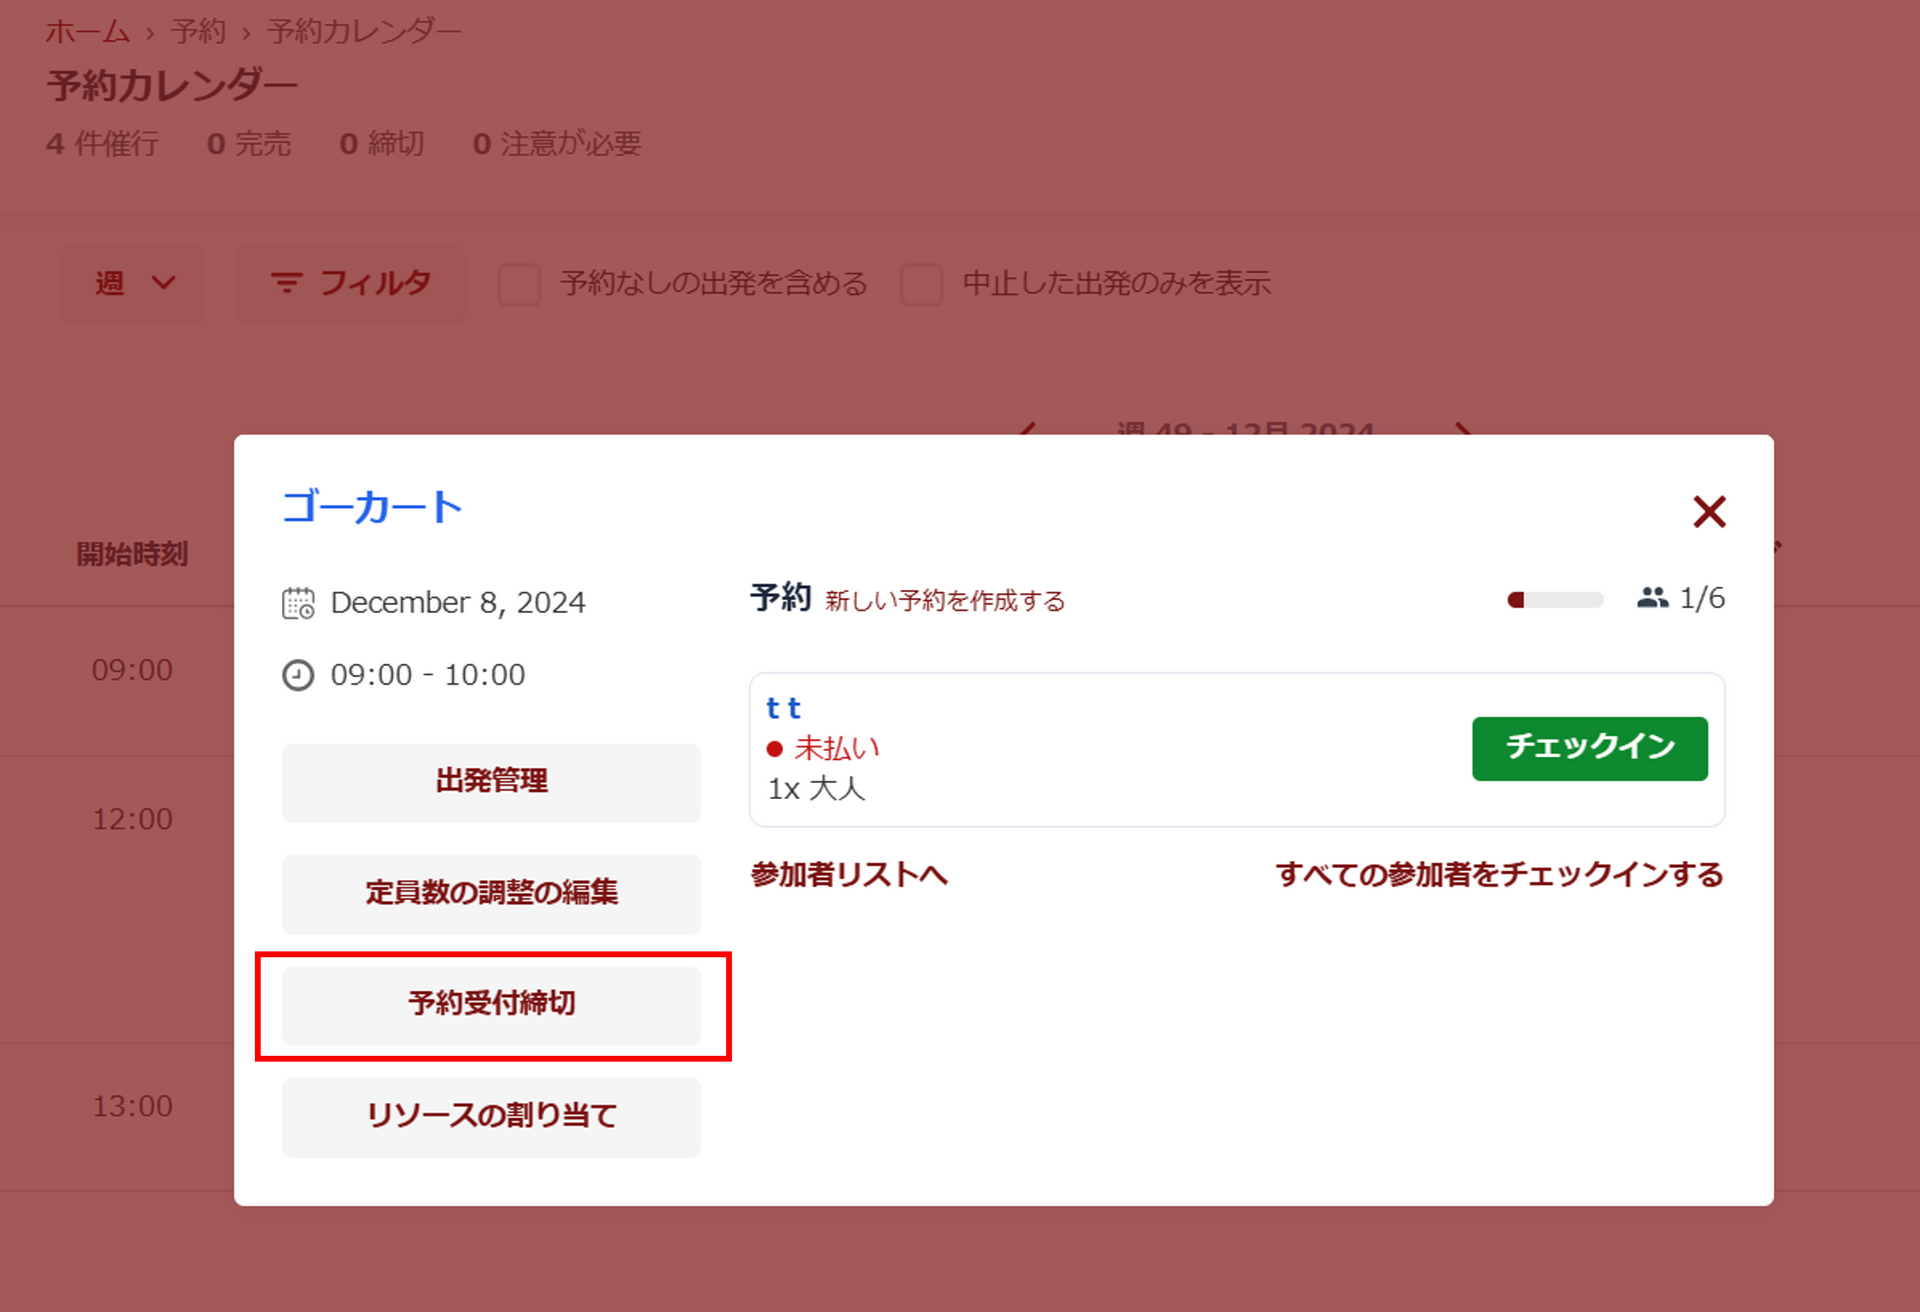Click the filter lines icon in フィルタ
This screenshot has width=1920, height=1312.
[286, 283]
